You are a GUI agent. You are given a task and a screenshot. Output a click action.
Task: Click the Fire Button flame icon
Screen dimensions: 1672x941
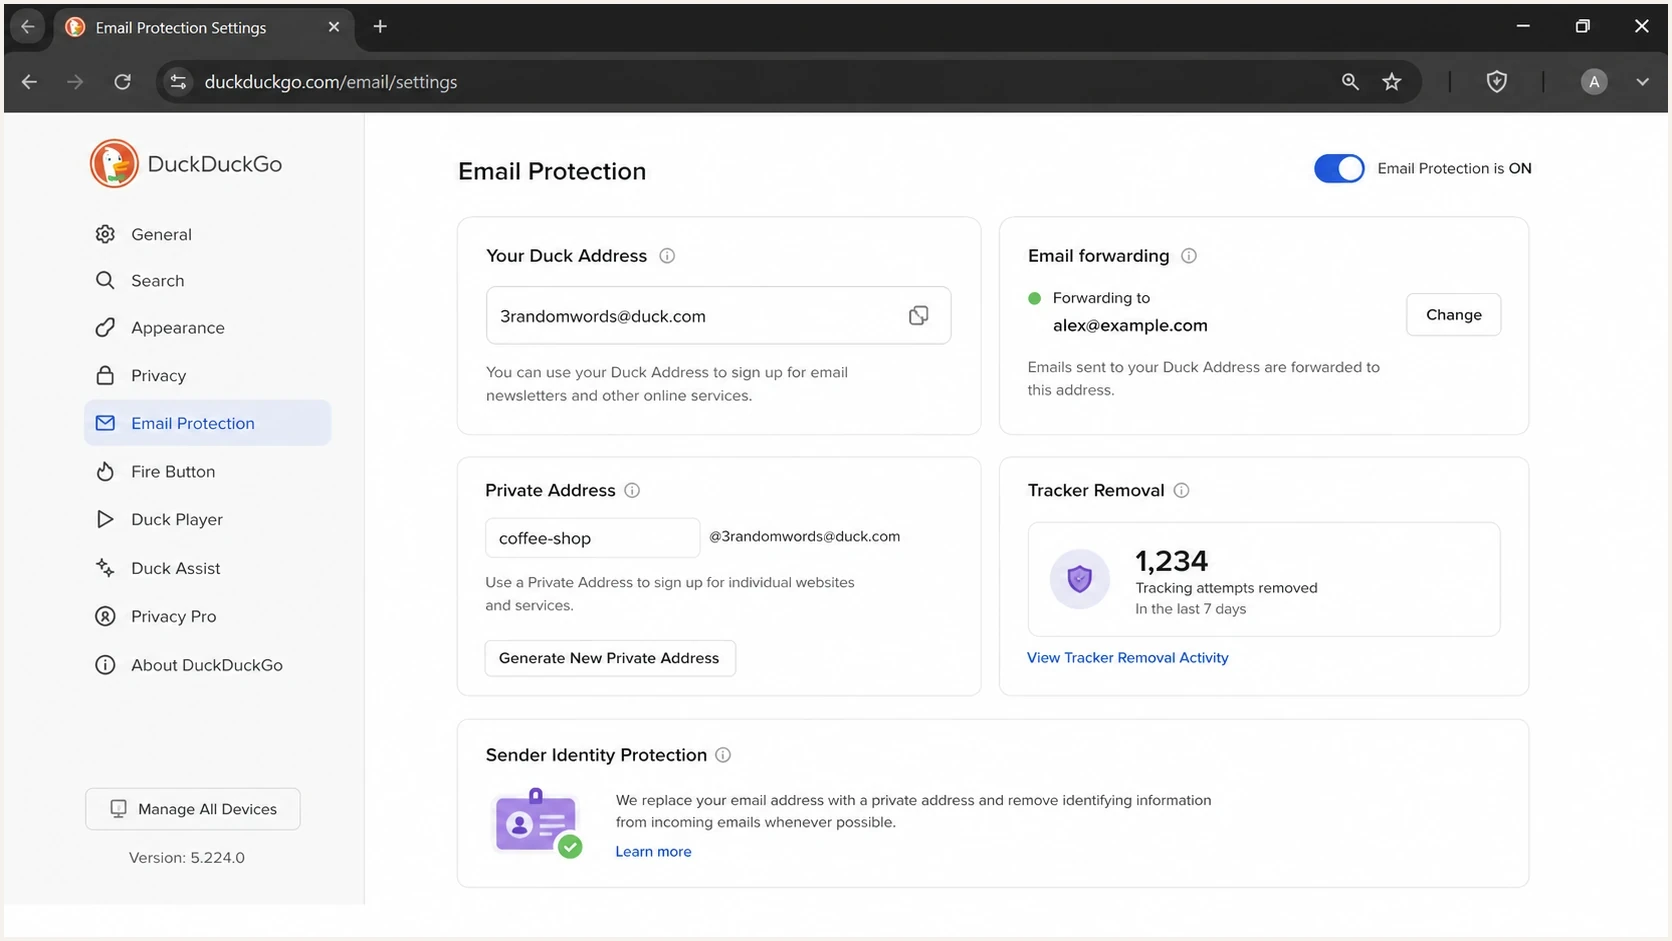[x=105, y=471]
